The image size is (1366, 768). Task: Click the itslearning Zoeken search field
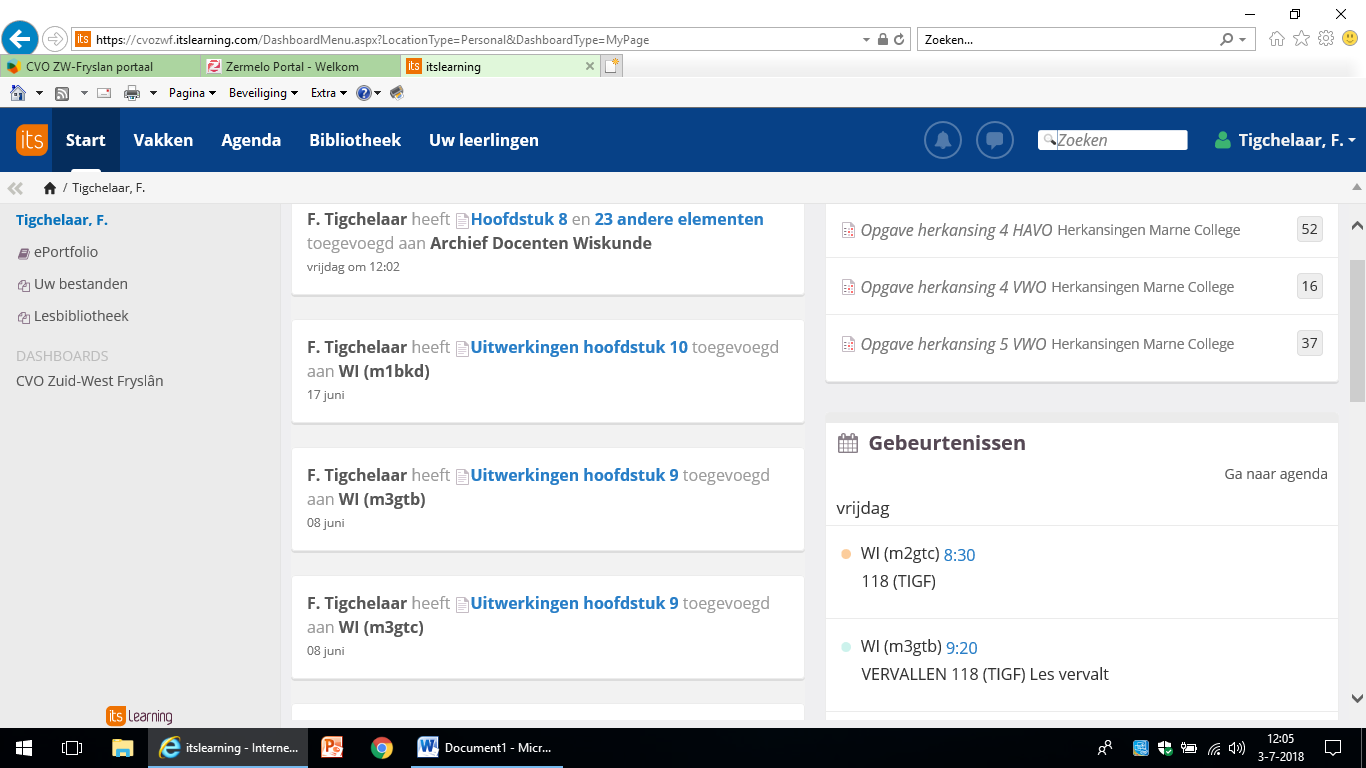click(1120, 140)
